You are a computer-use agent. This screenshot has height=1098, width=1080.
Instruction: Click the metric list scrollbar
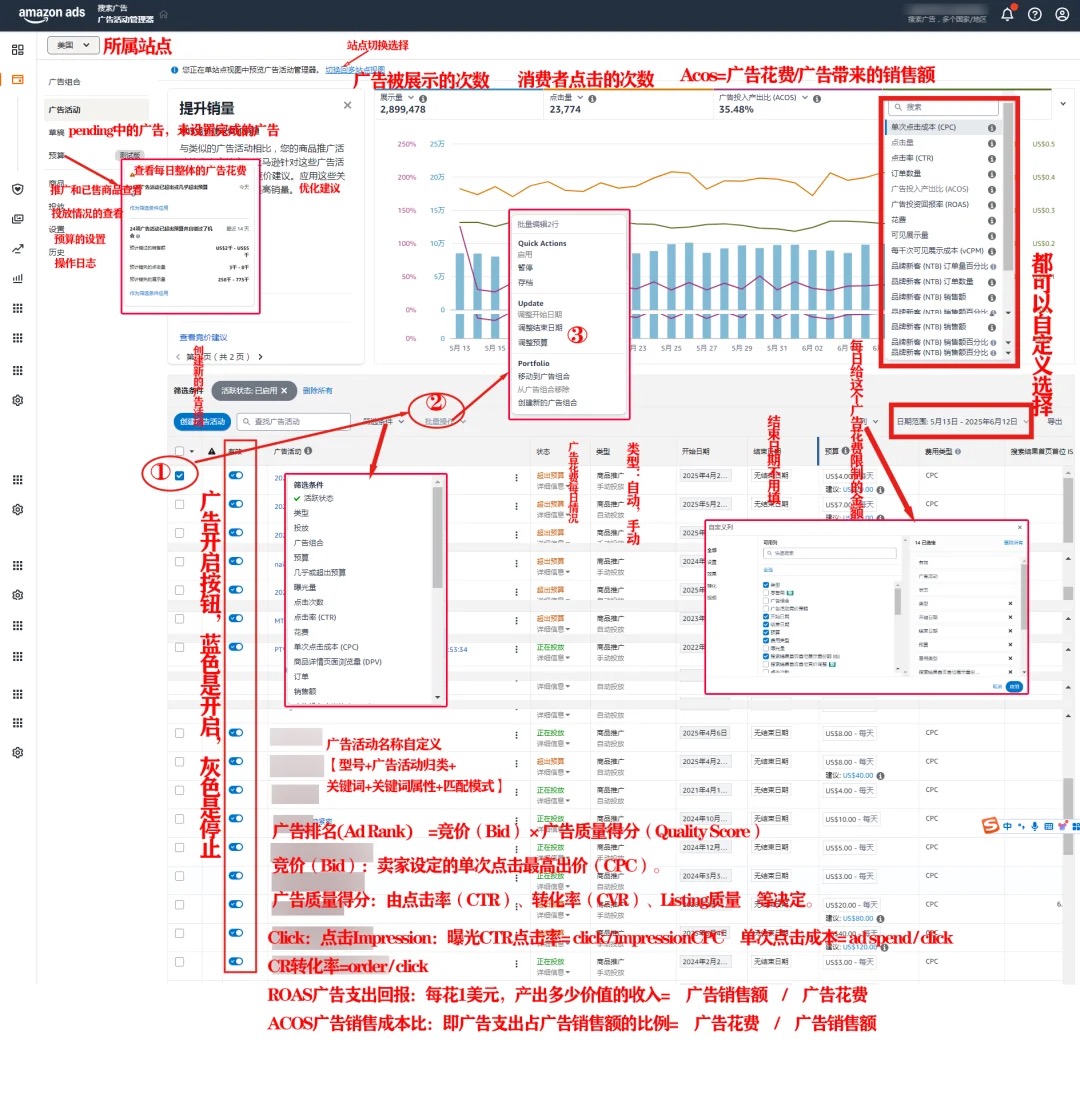point(1008,186)
